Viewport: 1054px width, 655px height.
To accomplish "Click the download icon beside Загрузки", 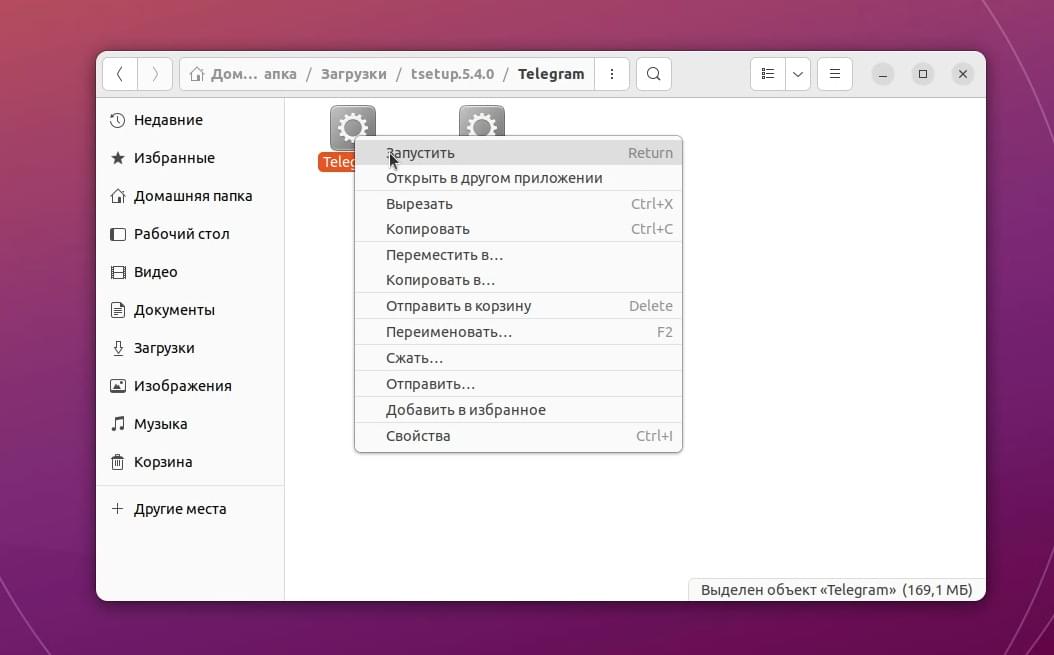I will point(118,348).
